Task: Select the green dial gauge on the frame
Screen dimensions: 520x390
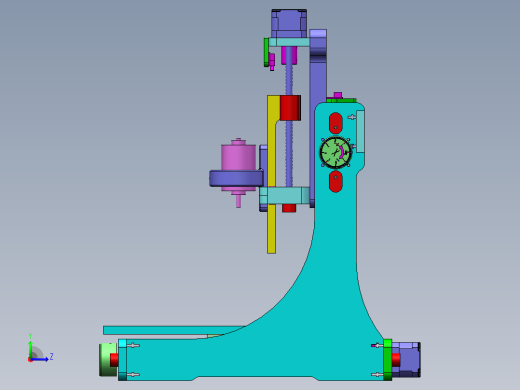Action: pos(336,152)
